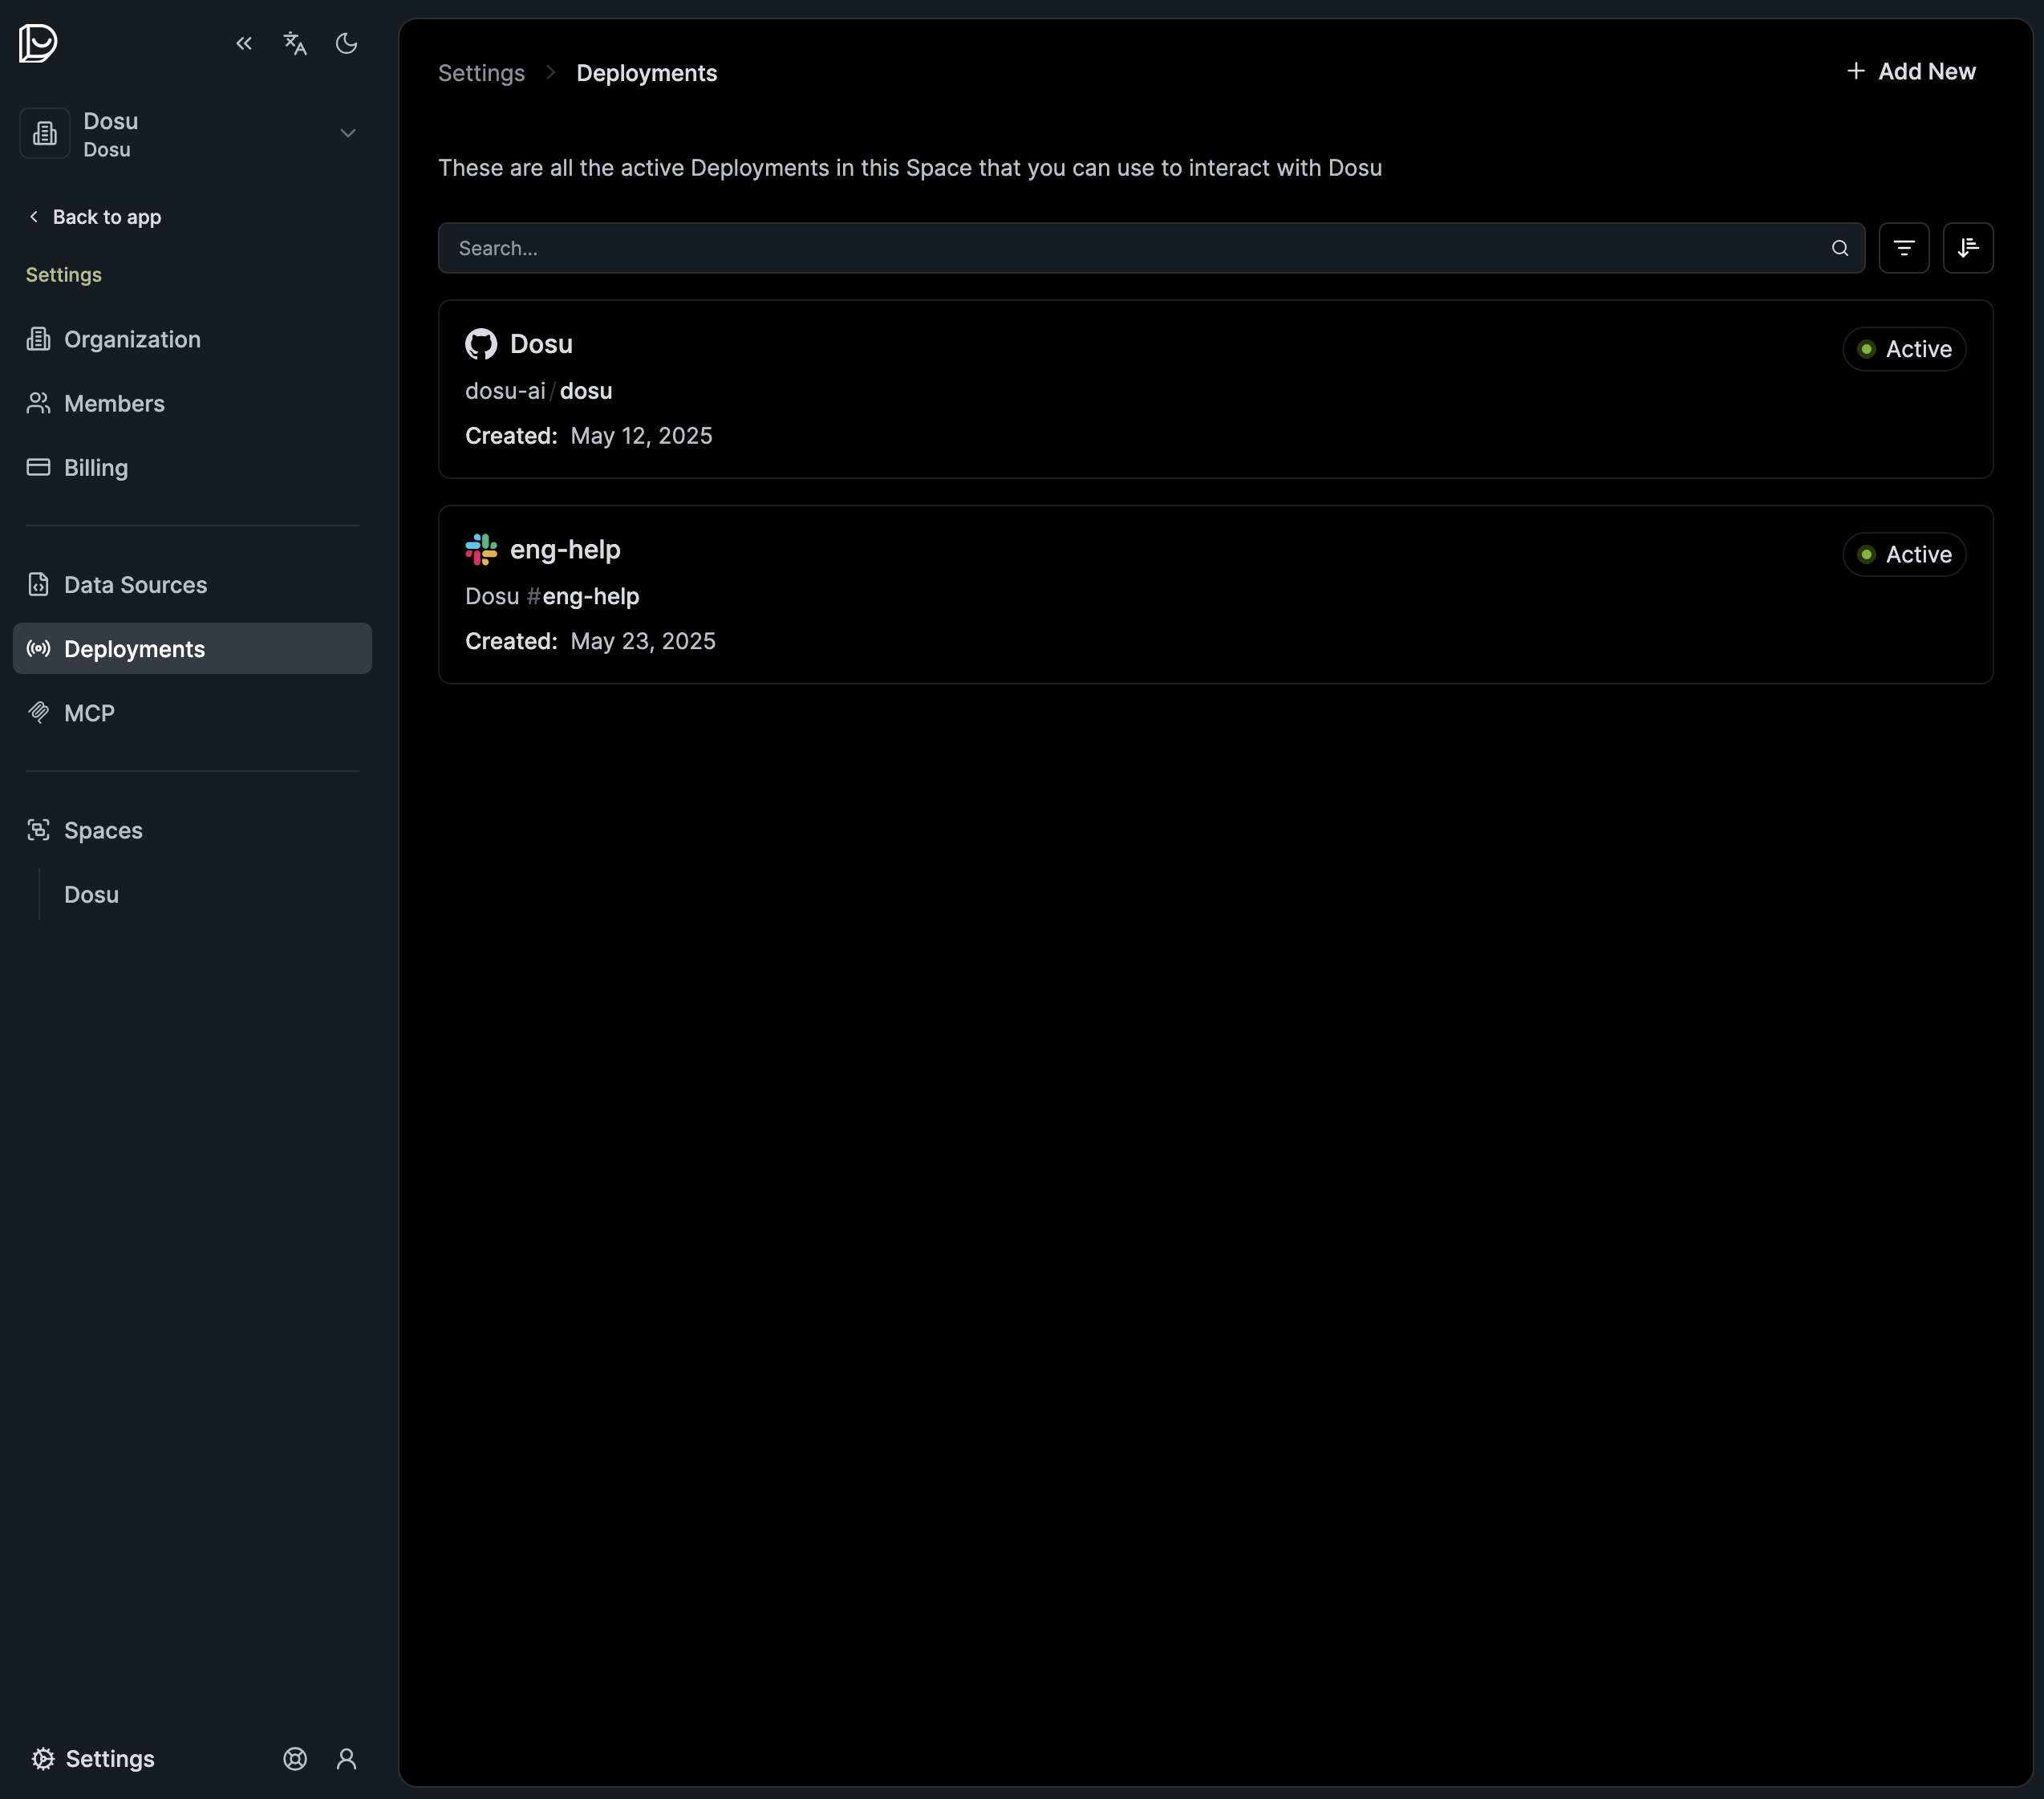Expand the Dosu organization switcher dropdown
The image size is (2044, 1799).
347,133
